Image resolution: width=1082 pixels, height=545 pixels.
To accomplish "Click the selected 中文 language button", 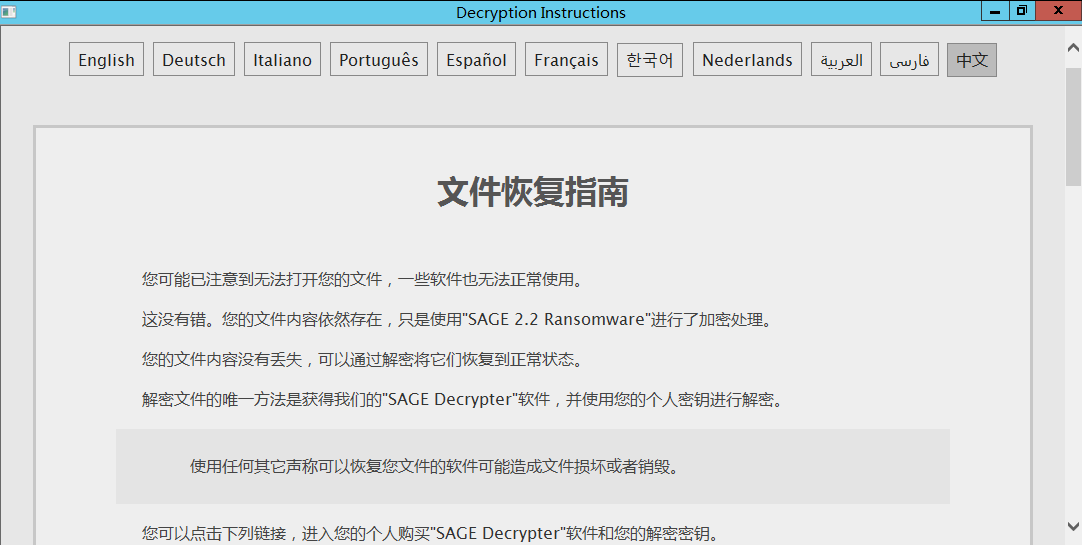I will pyautogui.click(x=971, y=60).
